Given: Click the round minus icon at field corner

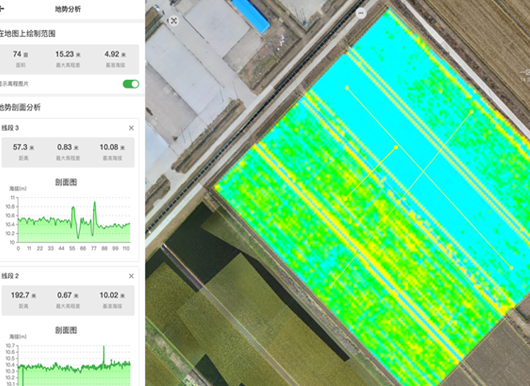Looking at the screenshot, I should (x=361, y=14).
